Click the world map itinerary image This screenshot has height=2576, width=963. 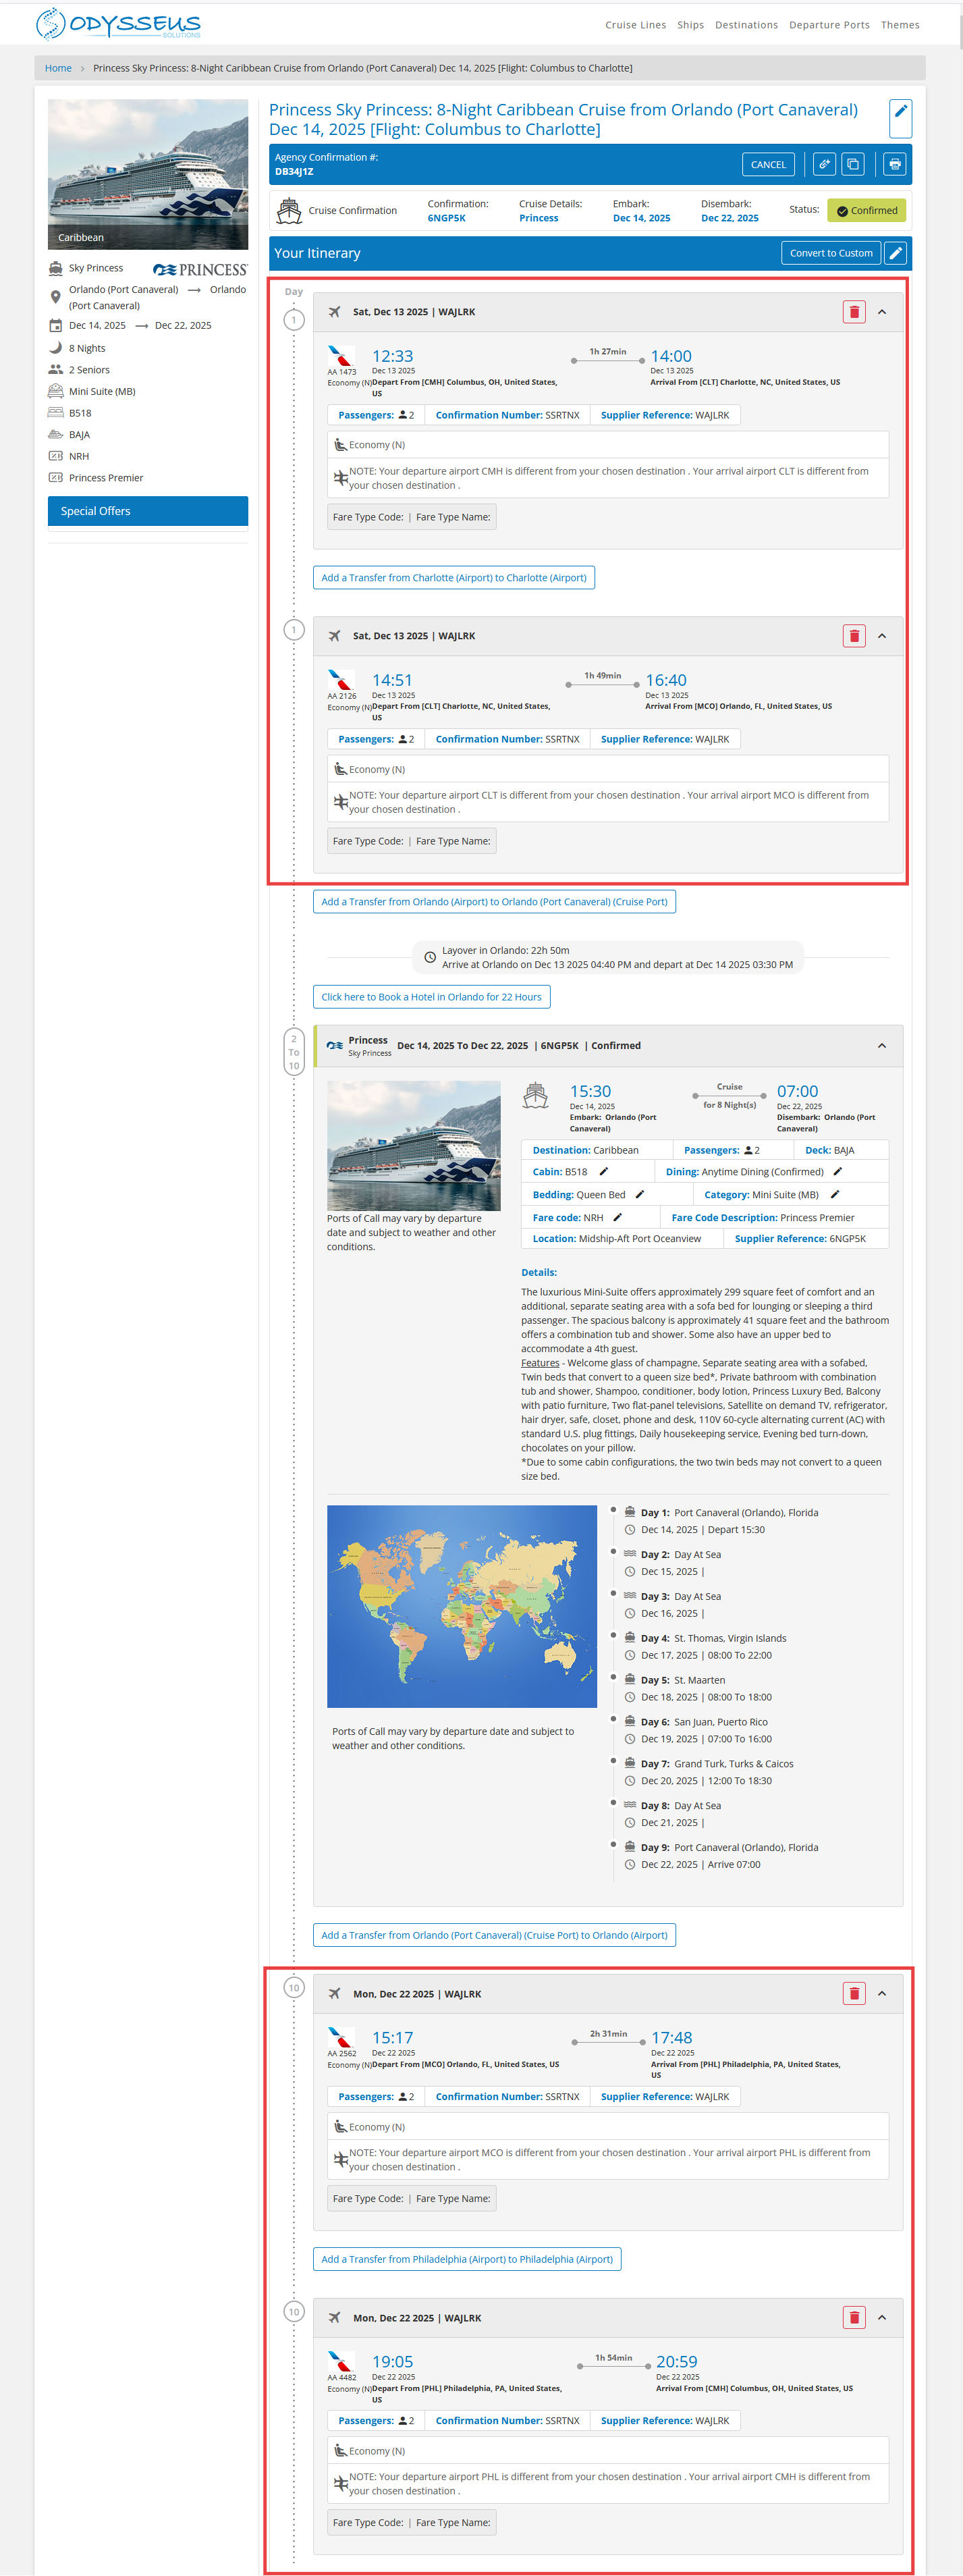pyautogui.click(x=461, y=1606)
